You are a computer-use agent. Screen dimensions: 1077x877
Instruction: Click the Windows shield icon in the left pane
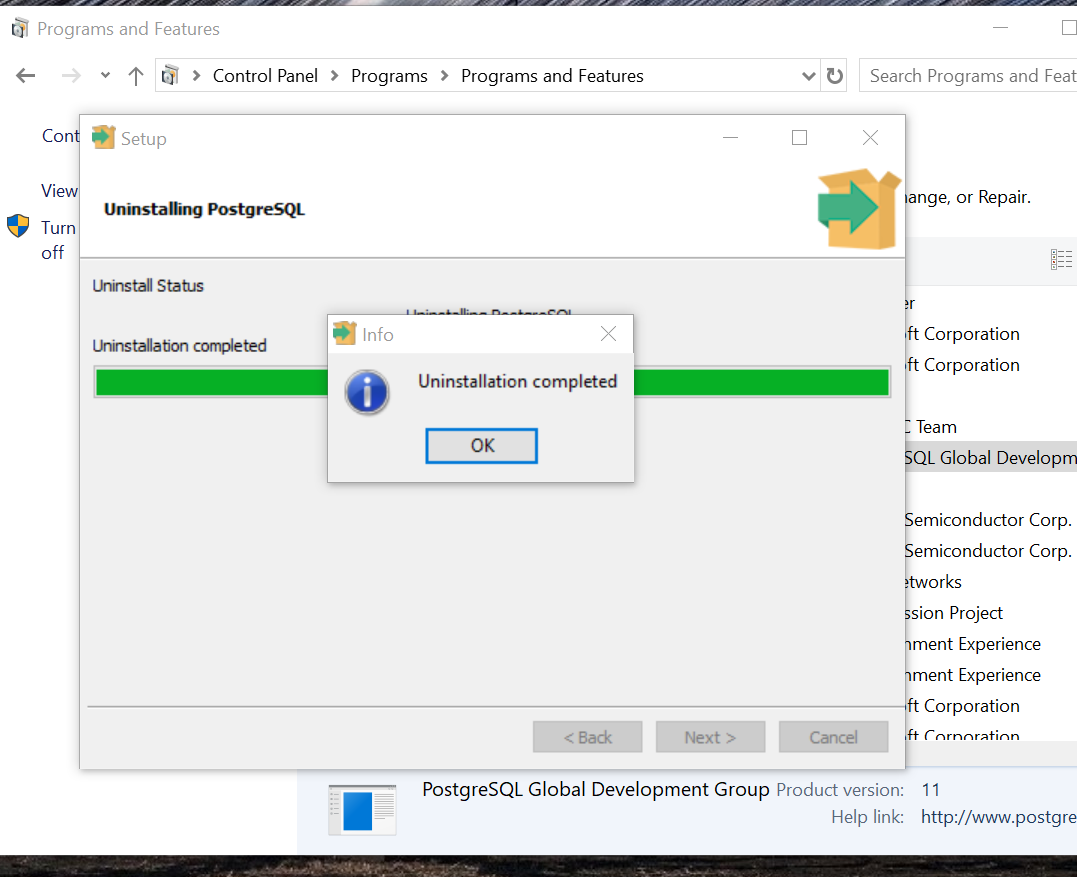click(18, 226)
